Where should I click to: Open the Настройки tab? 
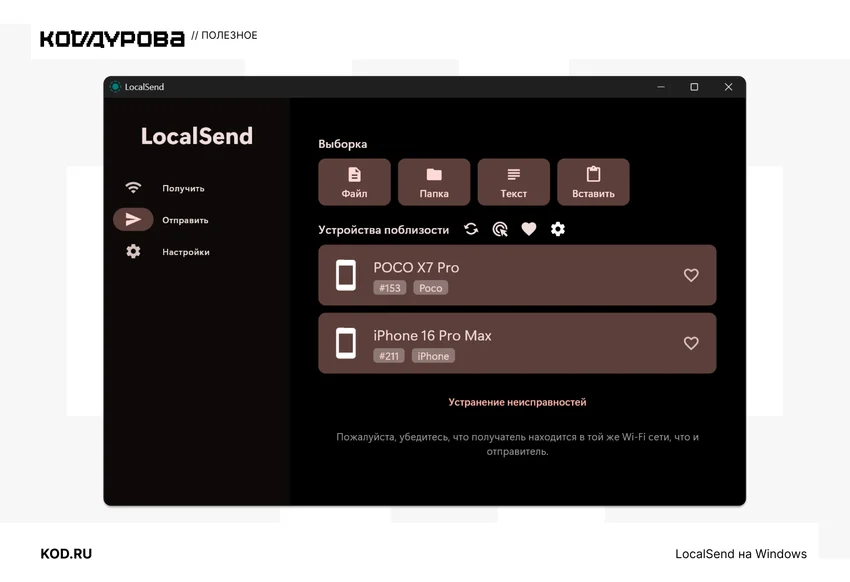point(186,252)
